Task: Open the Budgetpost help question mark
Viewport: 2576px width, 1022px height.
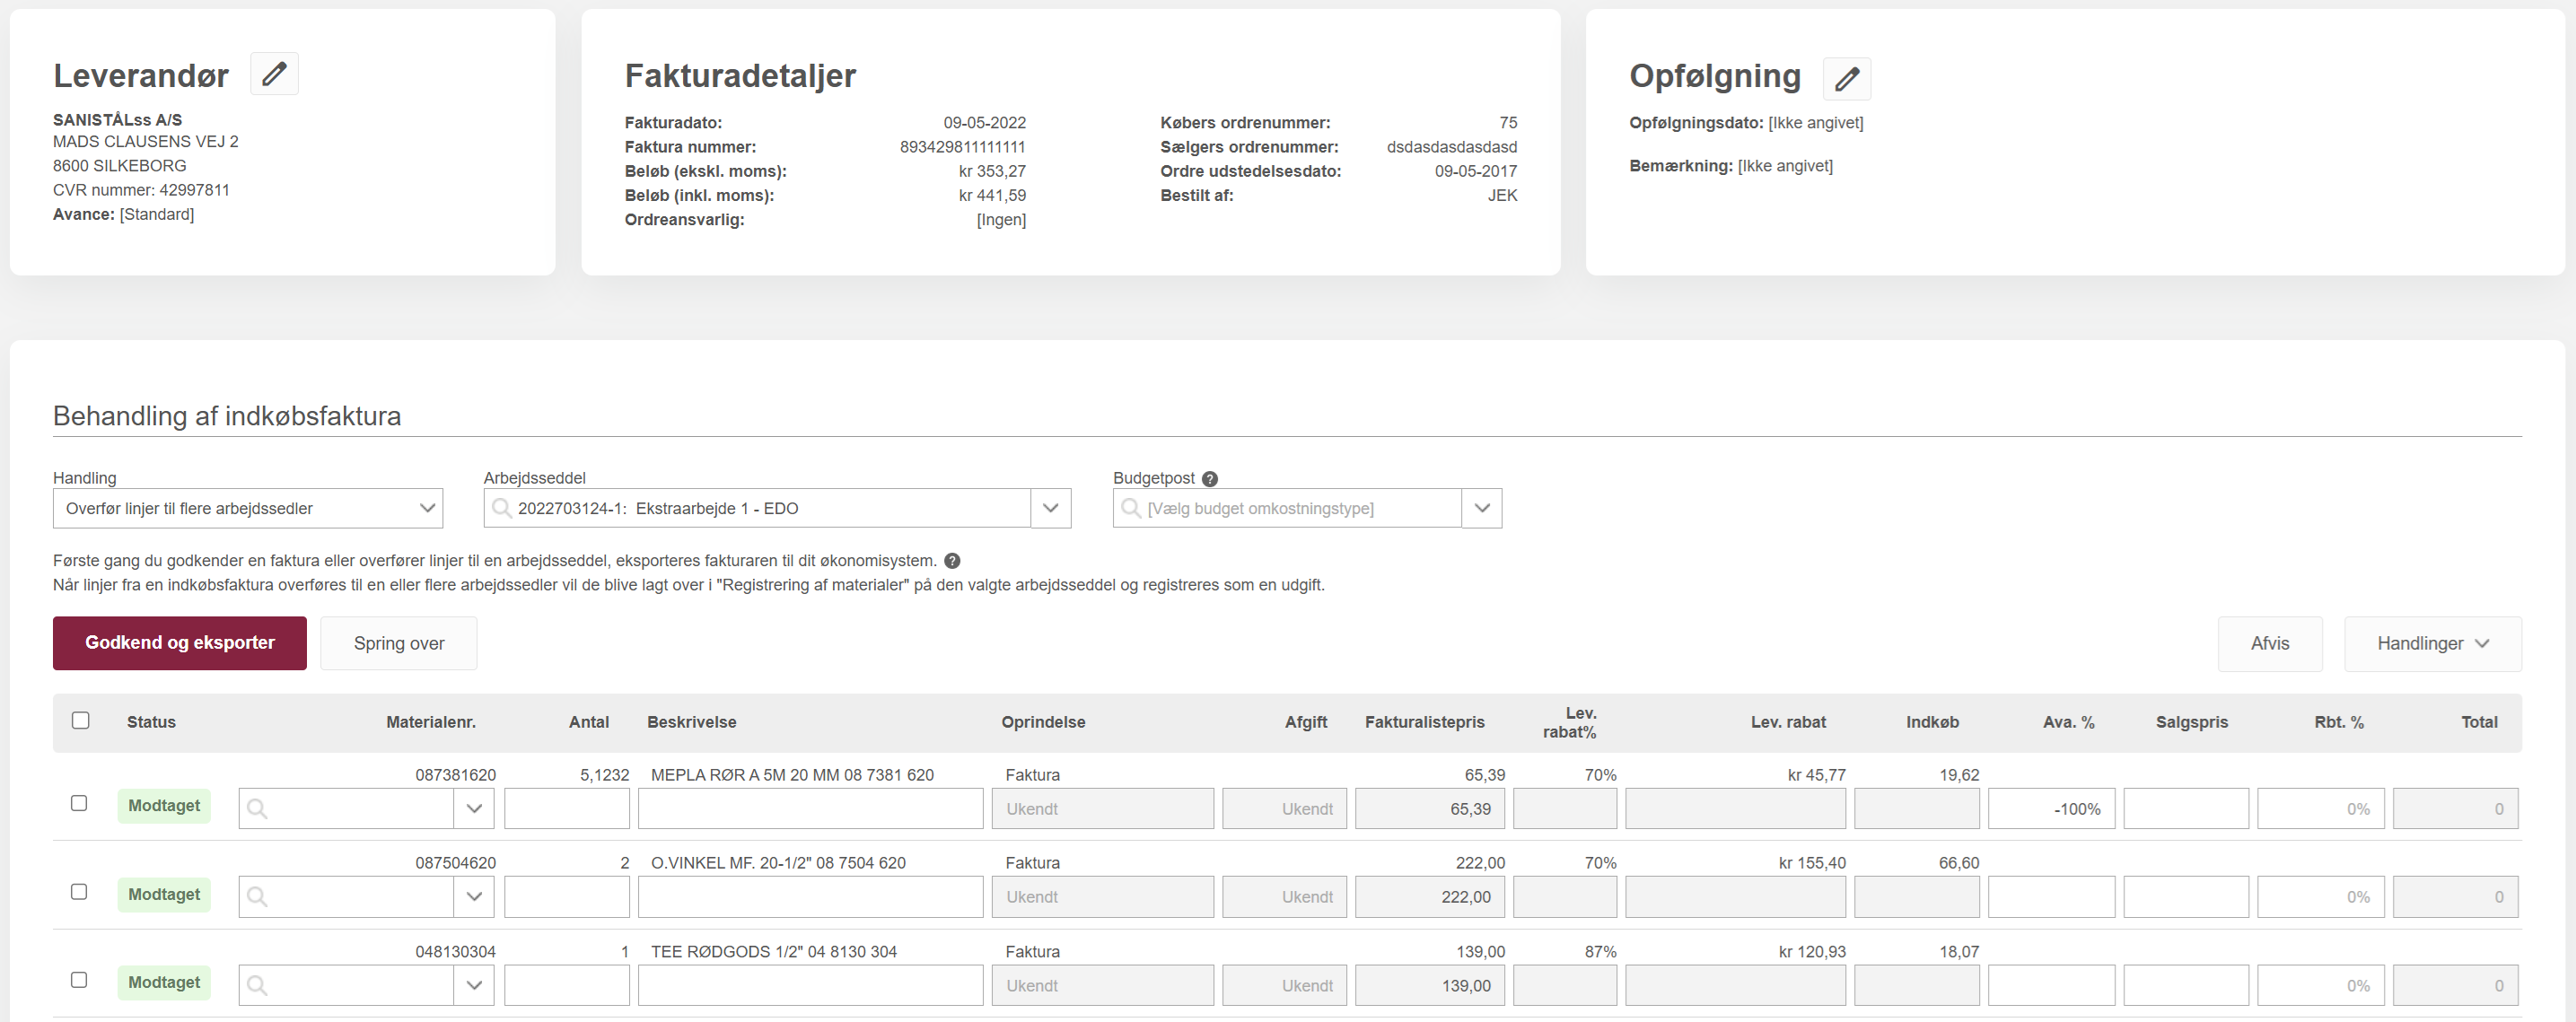Action: click(x=1210, y=479)
